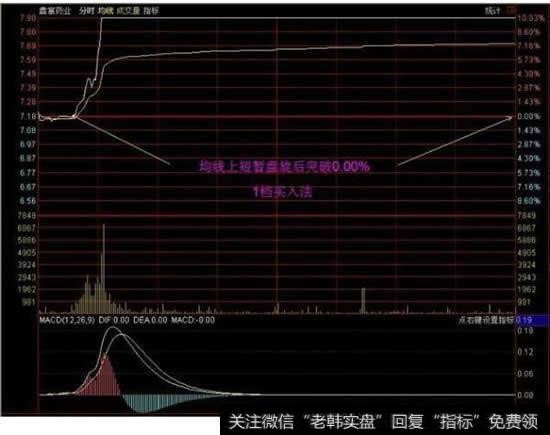550x435 pixels.
Task: Click the small red box icon beside 统计
Action: [512, 11]
